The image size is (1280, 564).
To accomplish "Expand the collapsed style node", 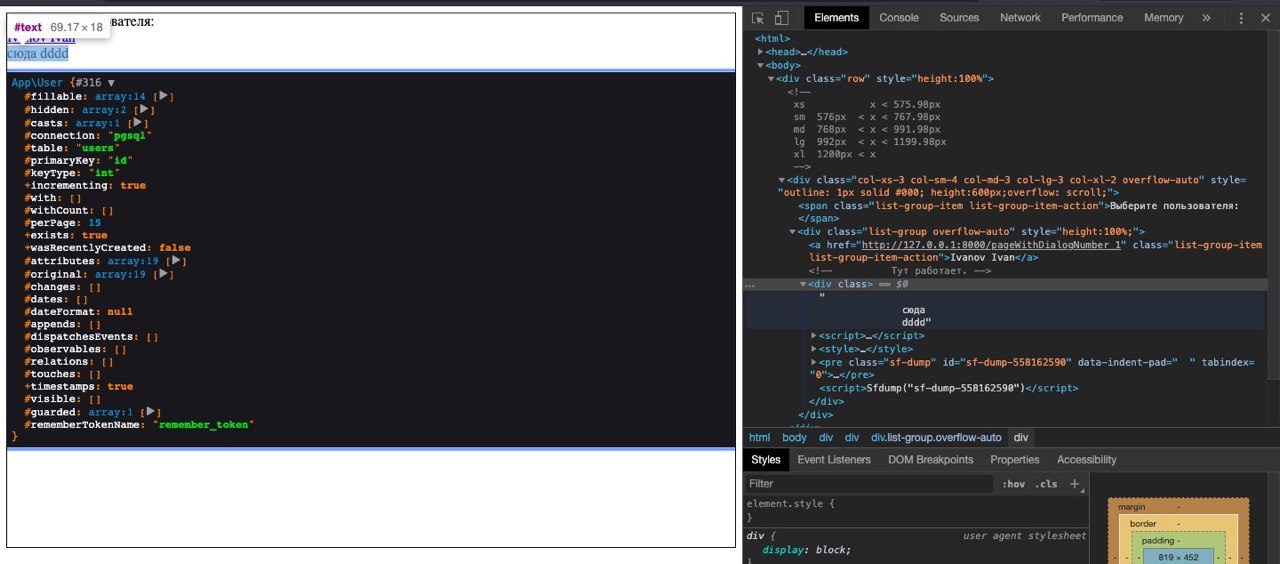I will [x=814, y=349].
